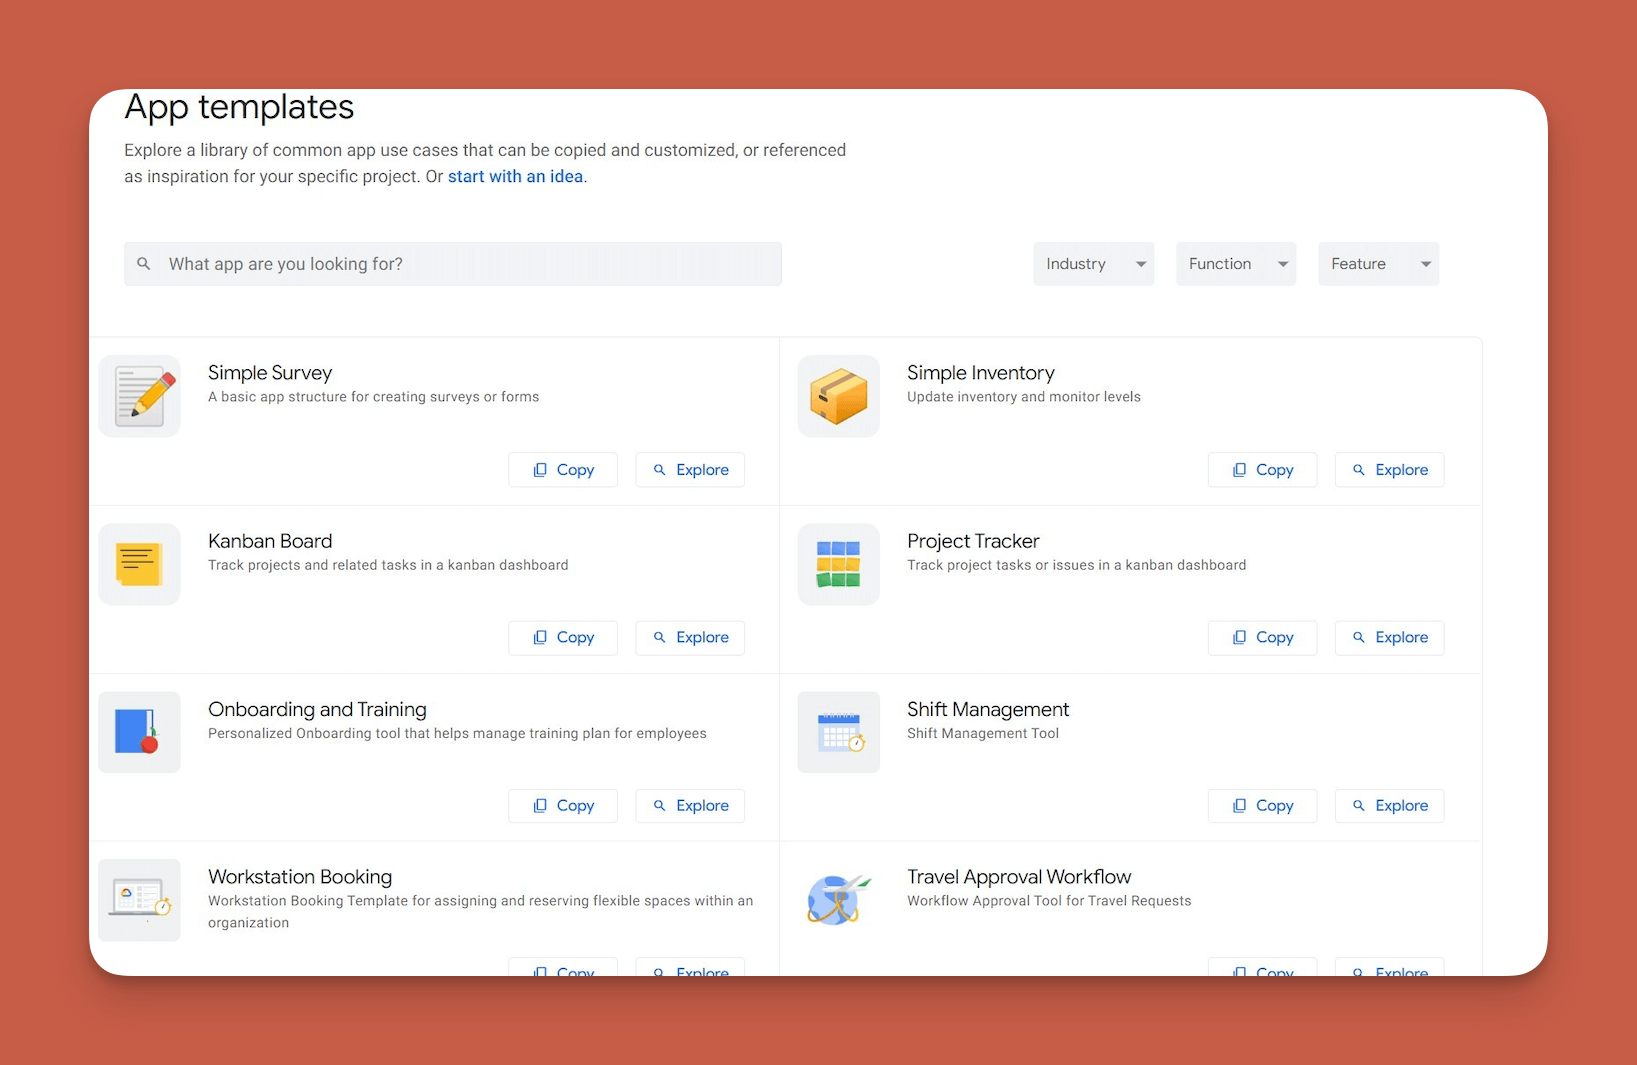This screenshot has height=1065, width=1637.
Task: Explore the Kanban Board template
Action: click(x=690, y=638)
